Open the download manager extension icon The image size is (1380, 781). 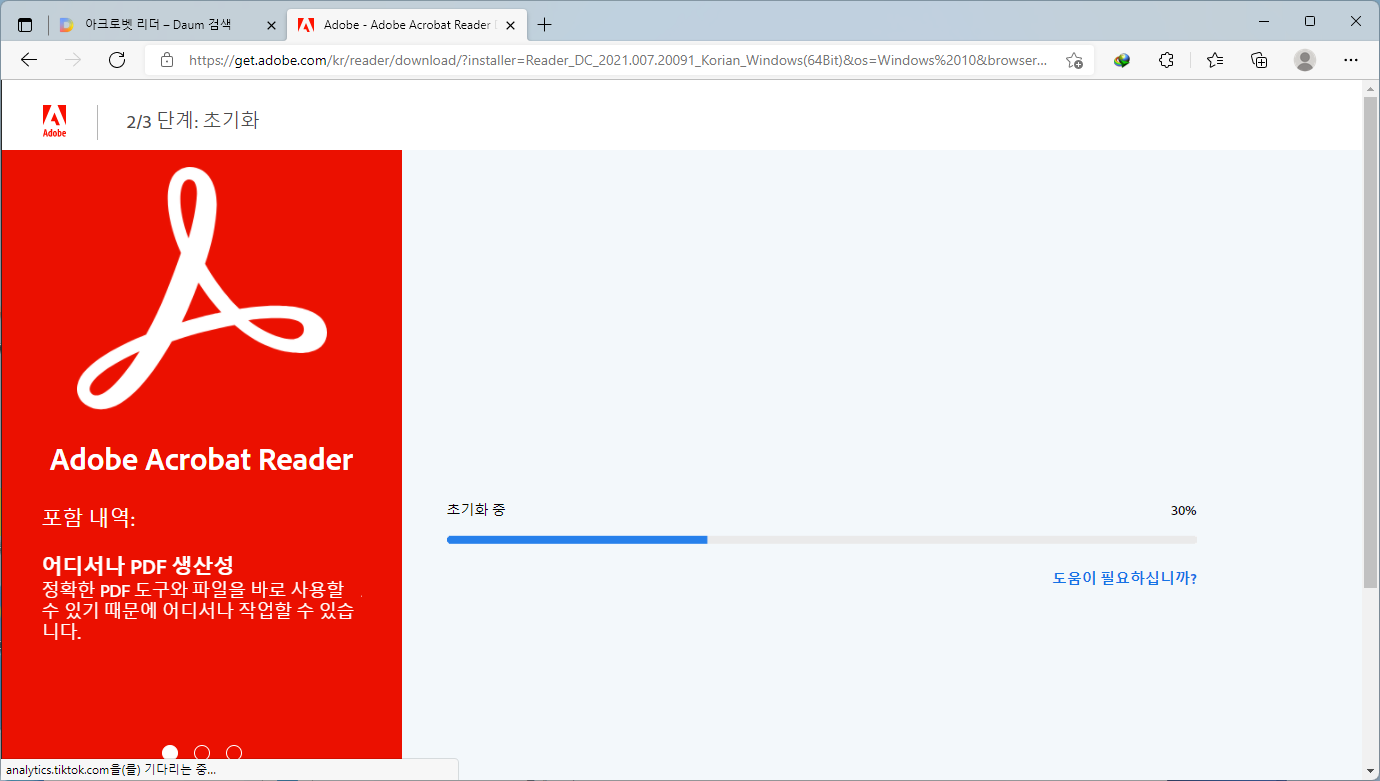tap(1122, 60)
